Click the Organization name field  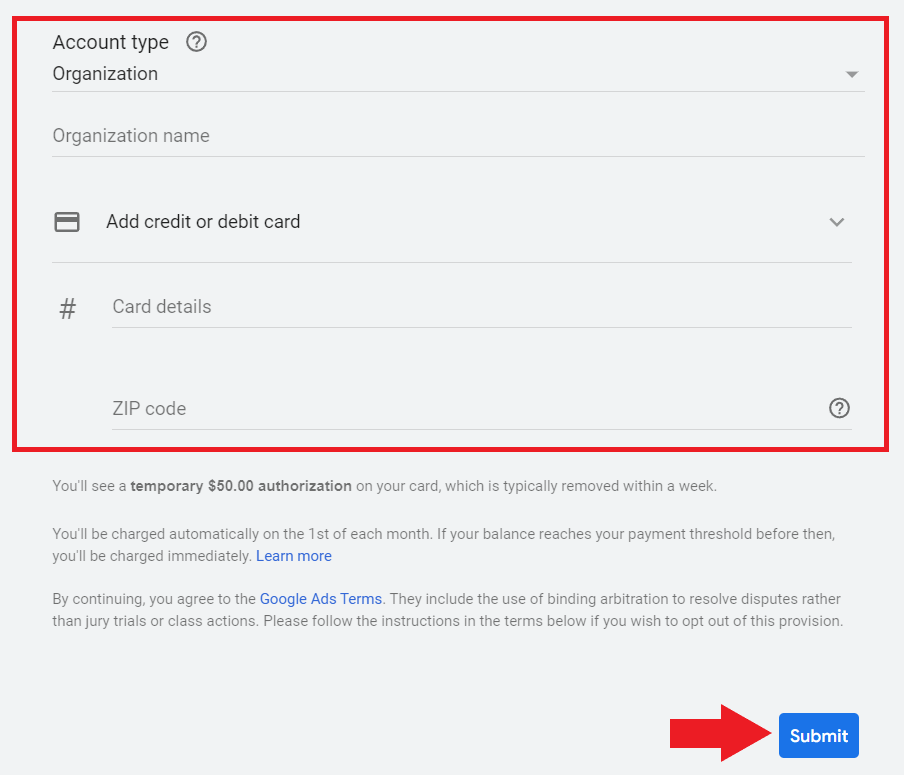(x=300, y=135)
